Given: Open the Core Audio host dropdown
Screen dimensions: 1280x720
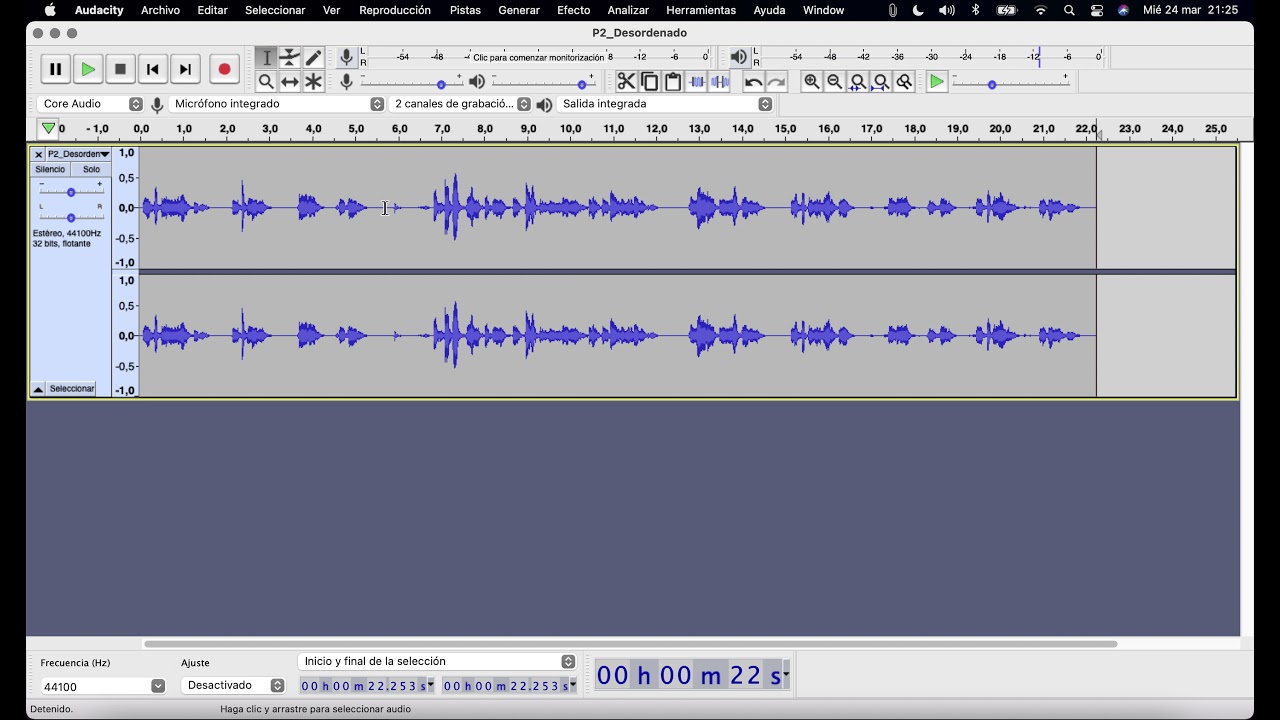Looking at the screenshot, I should [x=91, y=104].
